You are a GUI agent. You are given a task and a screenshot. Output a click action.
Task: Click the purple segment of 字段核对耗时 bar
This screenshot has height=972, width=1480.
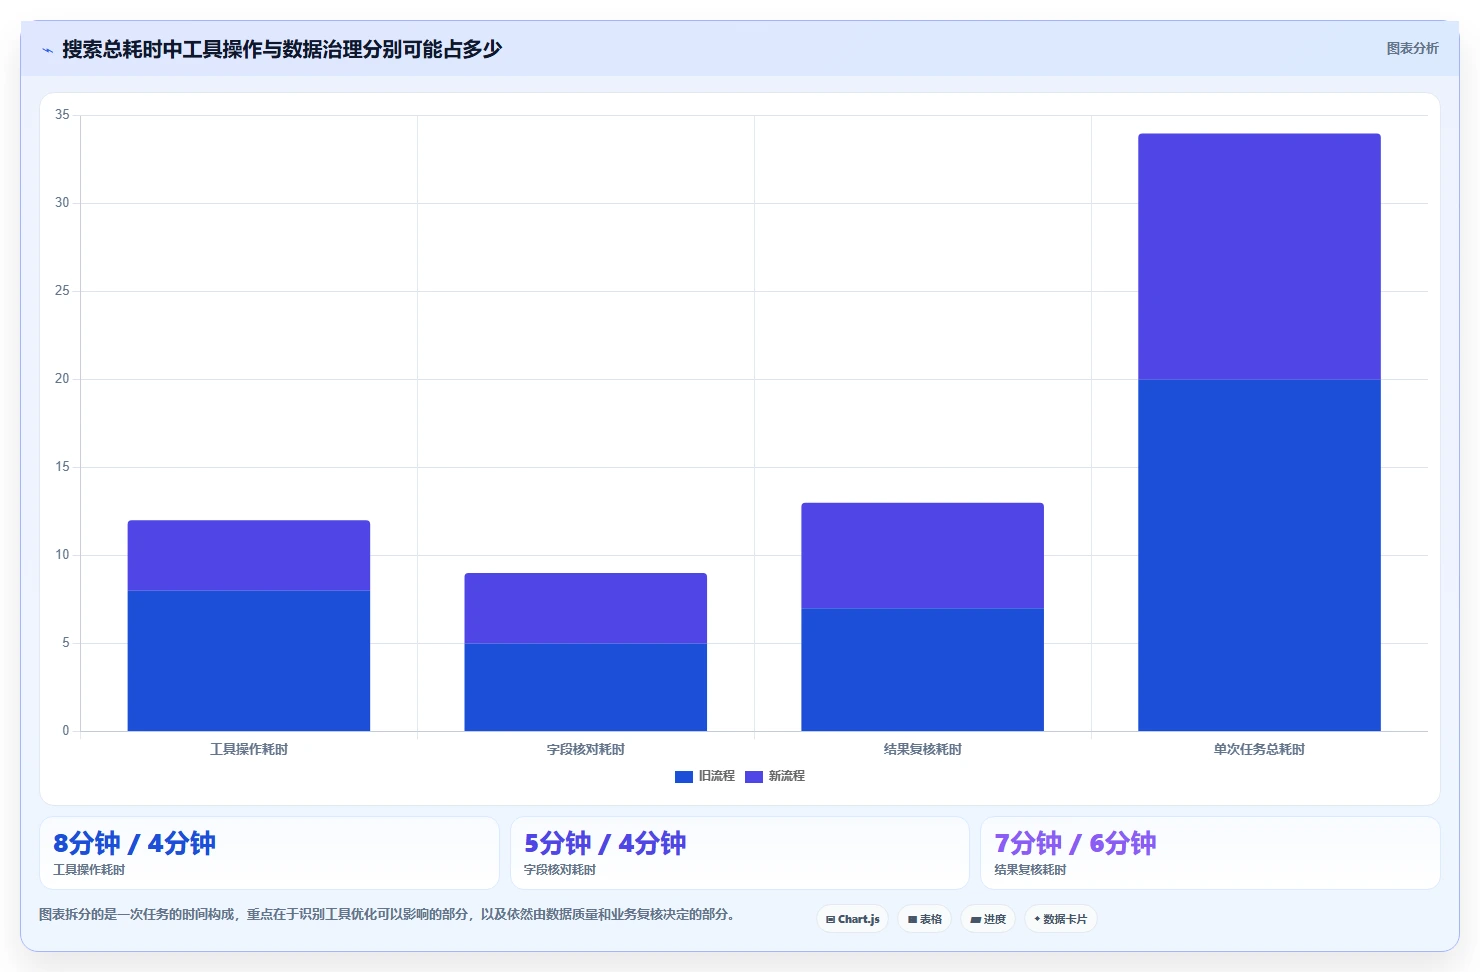(x=586, y=608)
